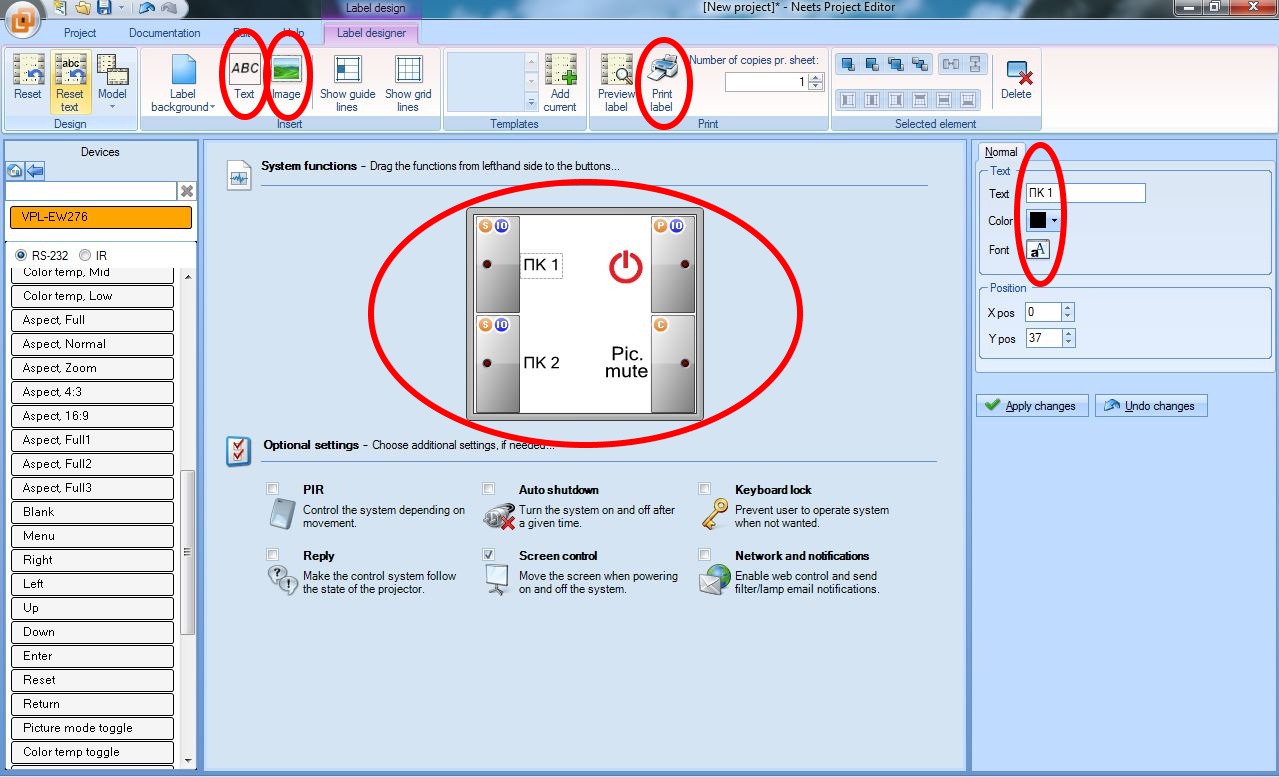This screenshot has width=1279, height=777.
Task: Click the back arrow in Devices panel
Action: pos(35,171)
